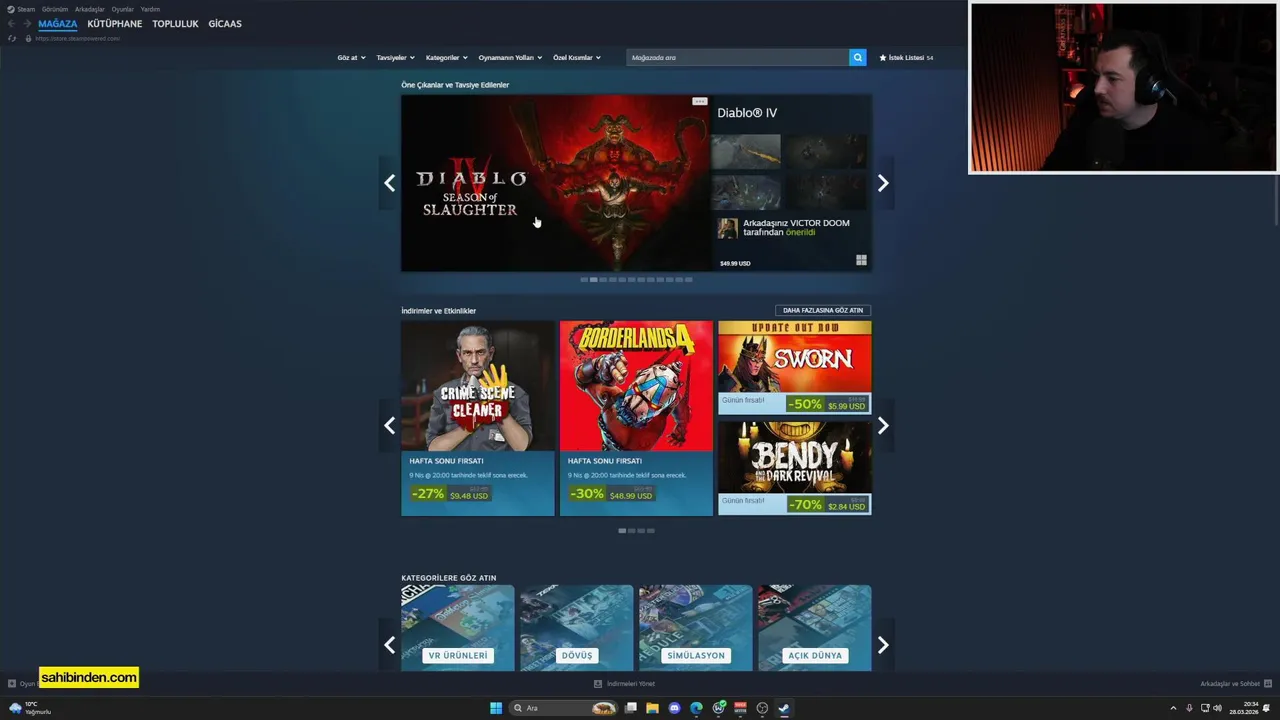Open File Explorer from the taskbar
The width and height of the screenshot is (1280, 720).
pos(652,708)
